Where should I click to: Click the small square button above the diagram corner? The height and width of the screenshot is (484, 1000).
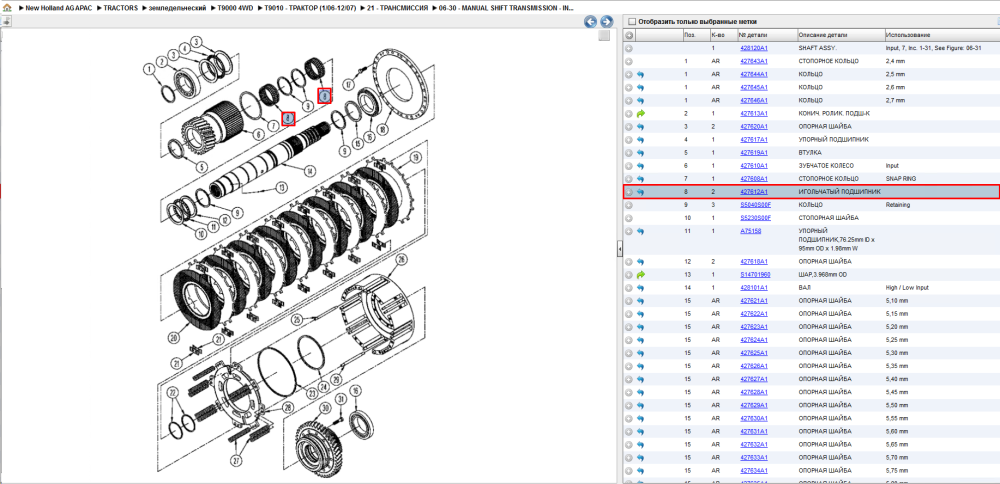(x=604, y=36)
